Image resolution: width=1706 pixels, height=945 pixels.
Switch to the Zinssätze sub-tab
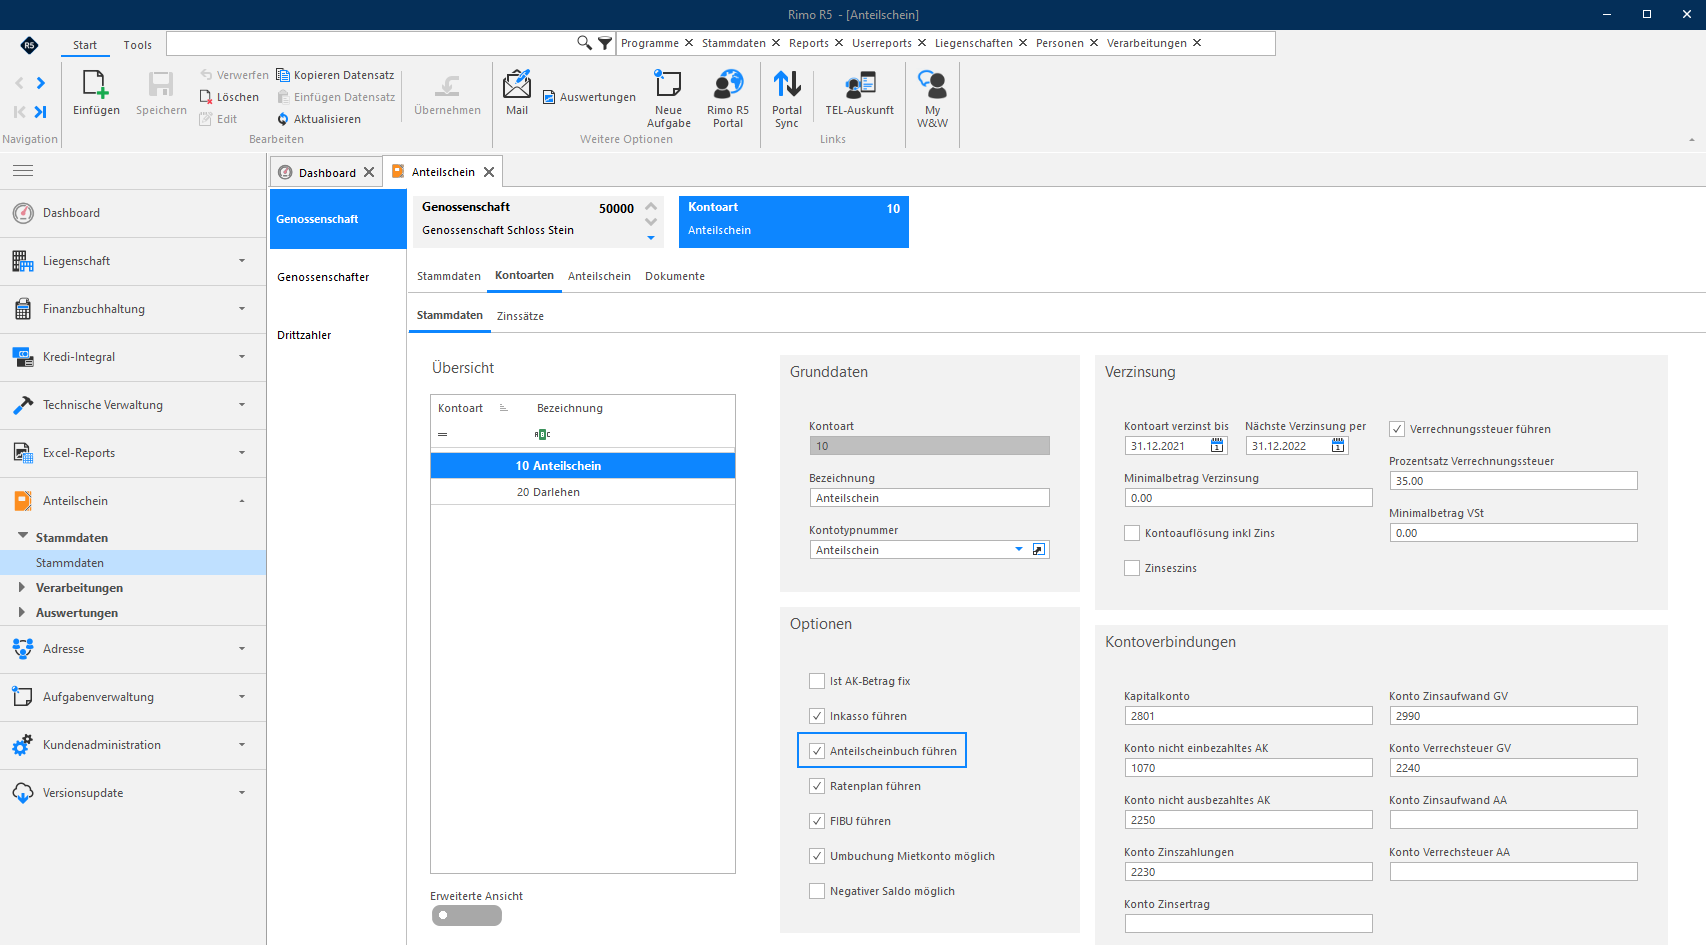[x=520, y=316]
